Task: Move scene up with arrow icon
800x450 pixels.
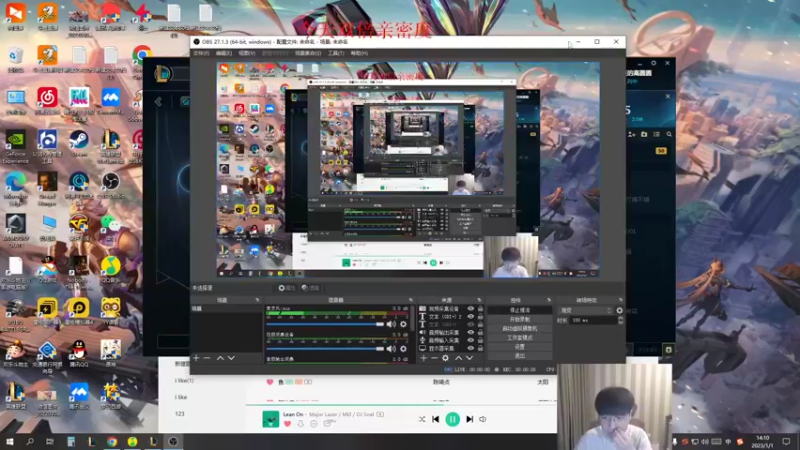Action: point(220,358)
